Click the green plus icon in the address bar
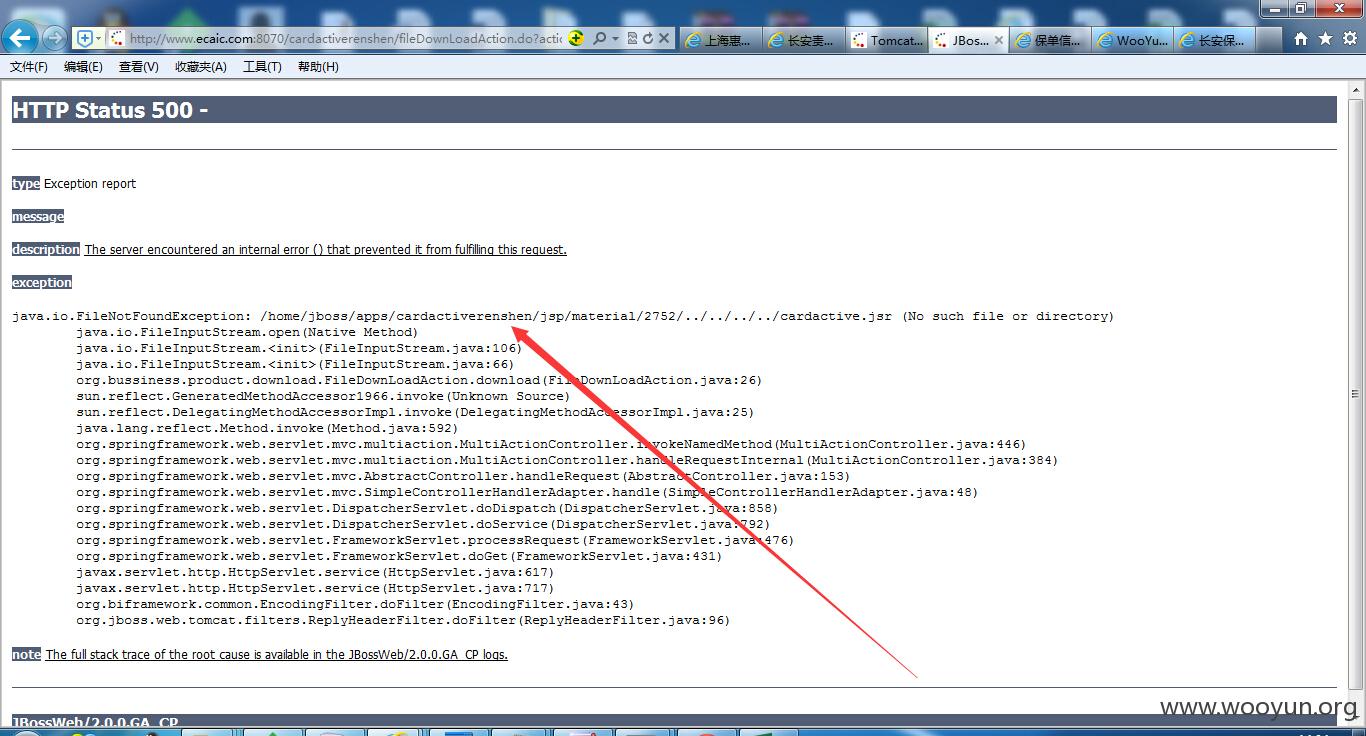This screenshot has height=736, width=1366. tap(576, 38)
